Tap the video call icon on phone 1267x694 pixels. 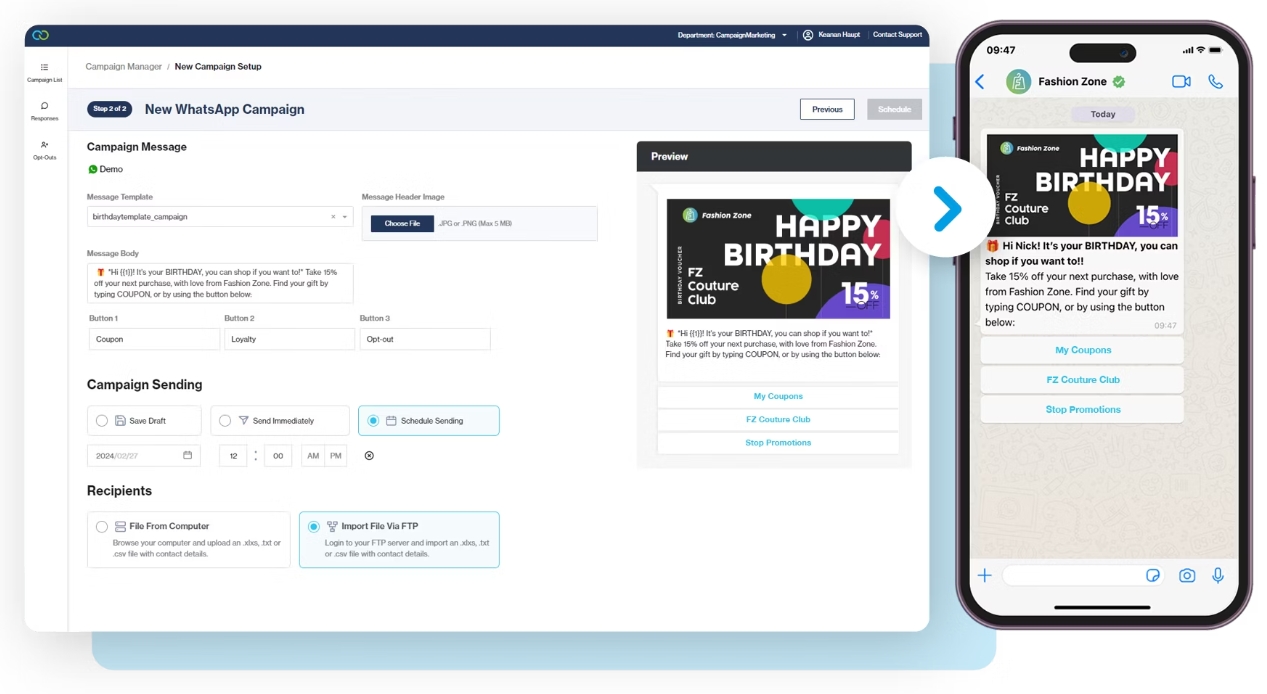[1181, 82]
